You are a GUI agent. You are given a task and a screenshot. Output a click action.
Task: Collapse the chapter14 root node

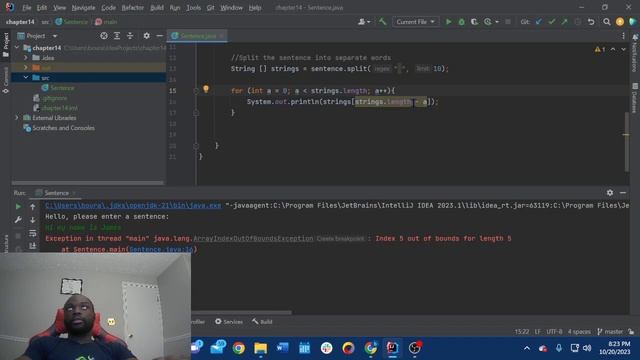(17, 48)
